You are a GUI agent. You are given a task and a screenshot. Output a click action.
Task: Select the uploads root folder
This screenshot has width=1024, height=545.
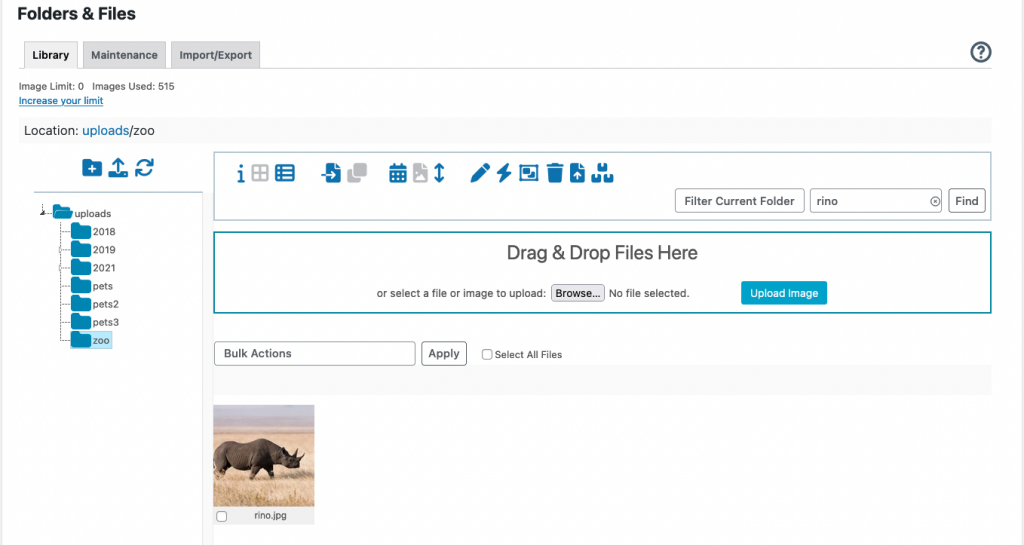(82, 213)
